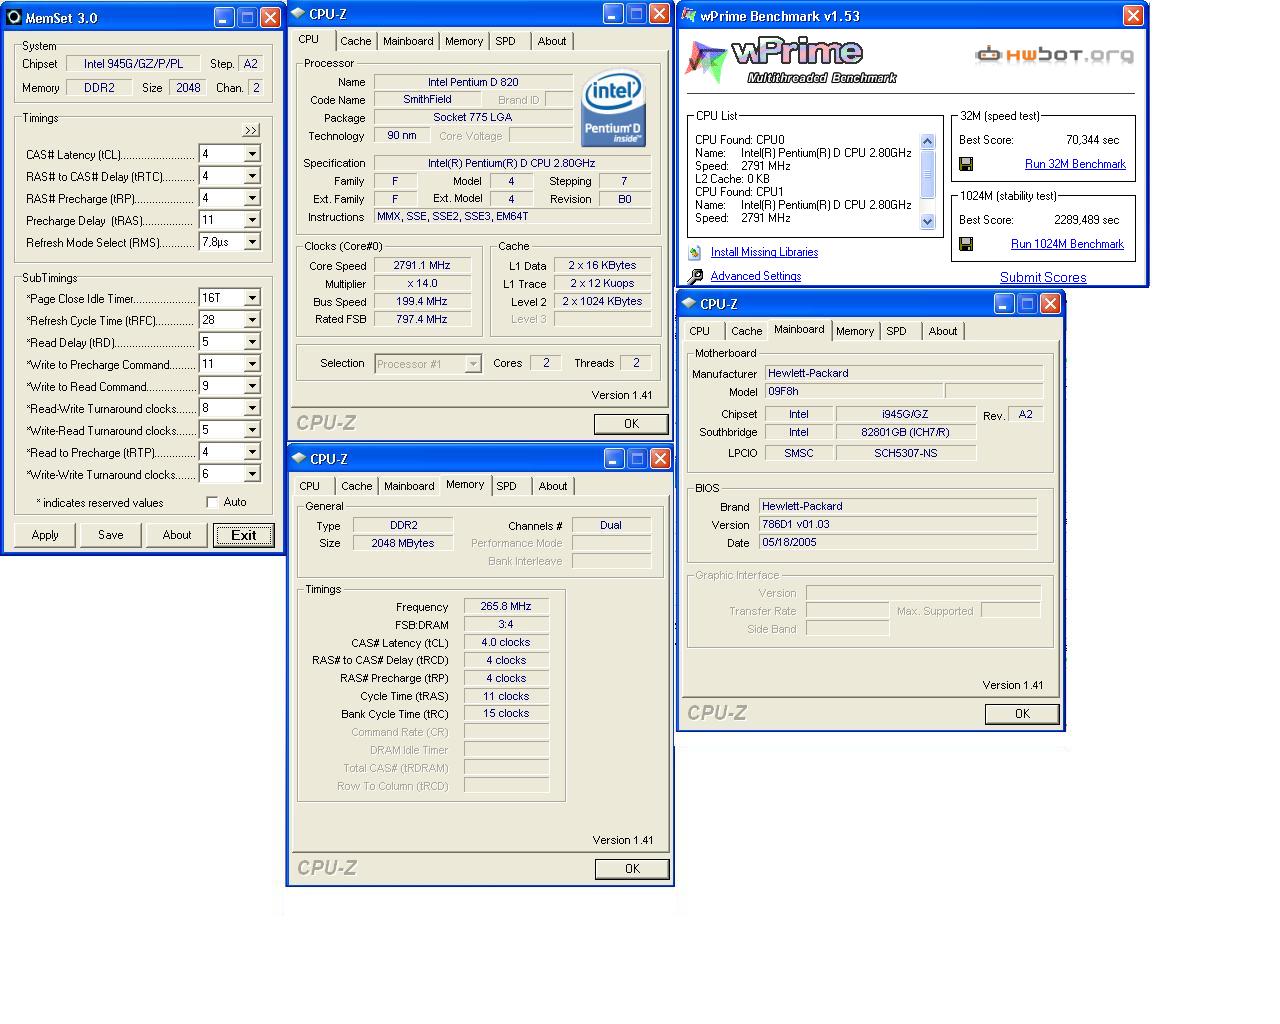1280x1024 pixels.
Task: Click MemSet's double-arrow expand timings button
Action: click(x=251, y=130)
